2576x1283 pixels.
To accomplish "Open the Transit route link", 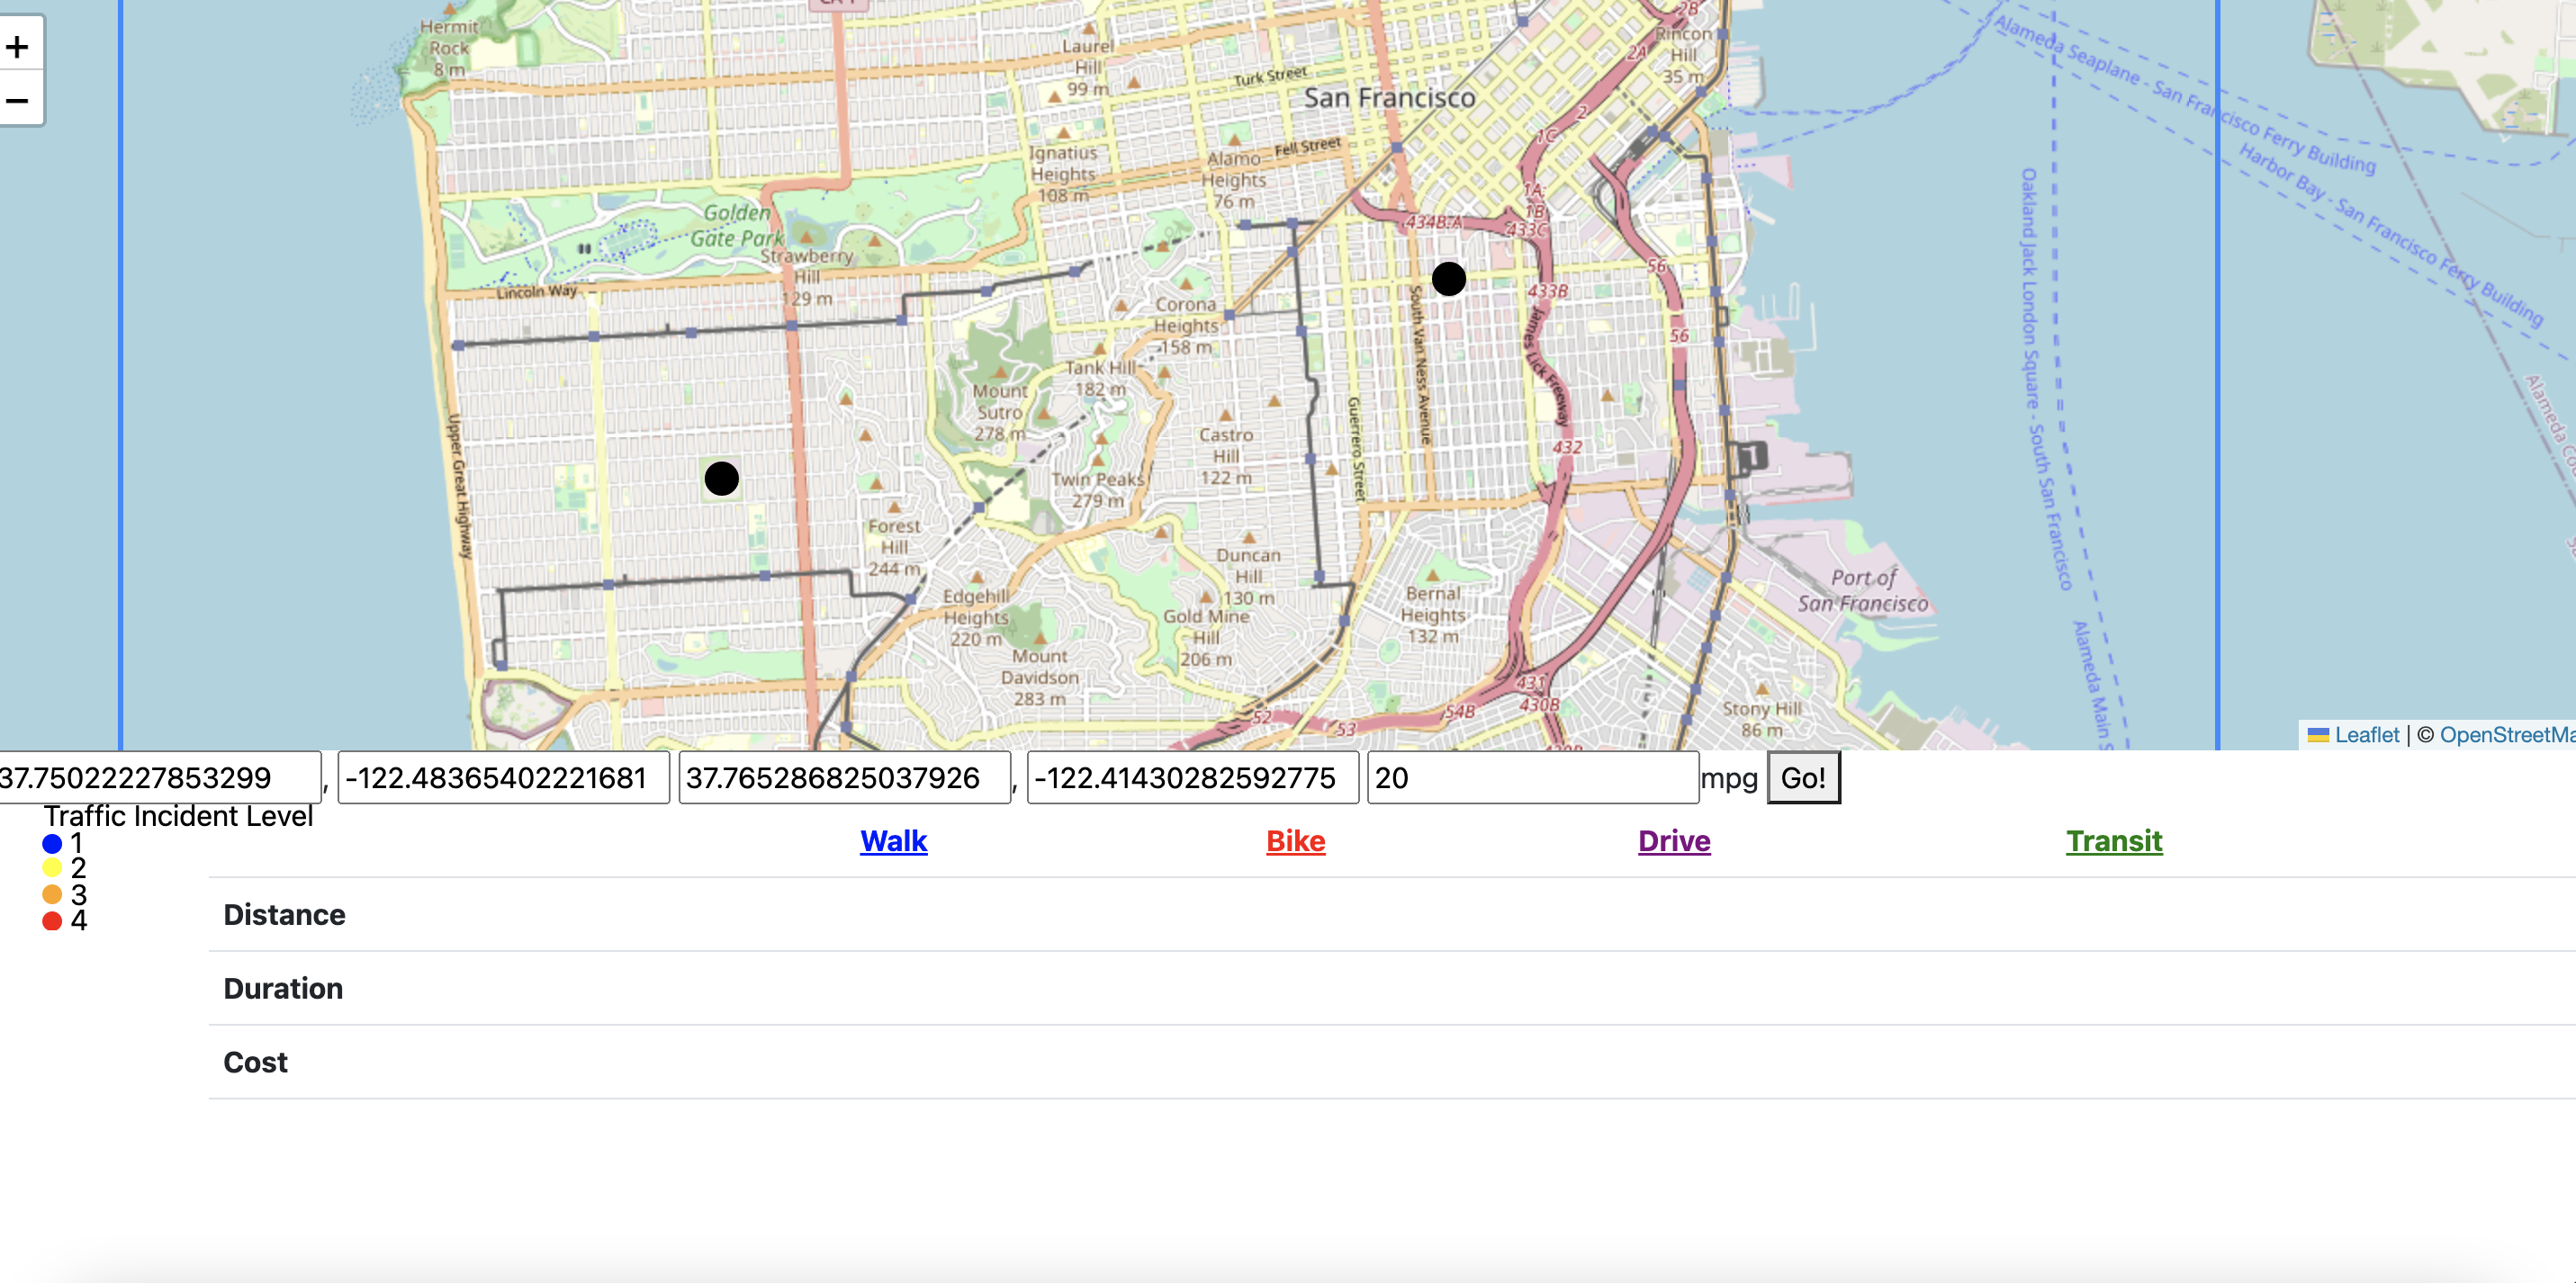I will point(2113,841).
